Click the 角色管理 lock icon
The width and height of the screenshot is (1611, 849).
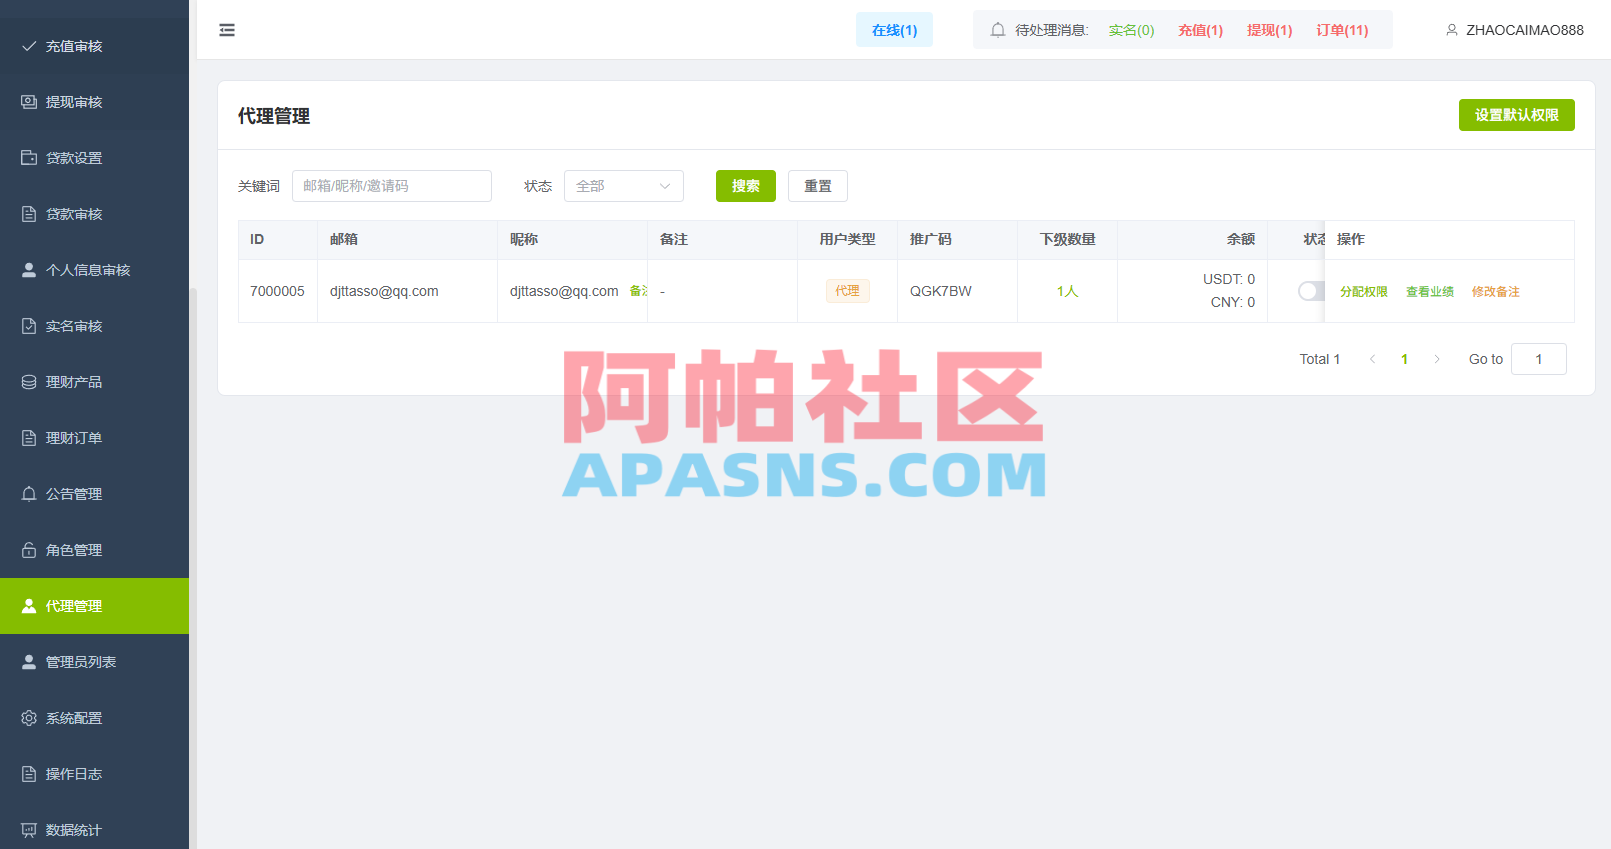pos(29,550)
